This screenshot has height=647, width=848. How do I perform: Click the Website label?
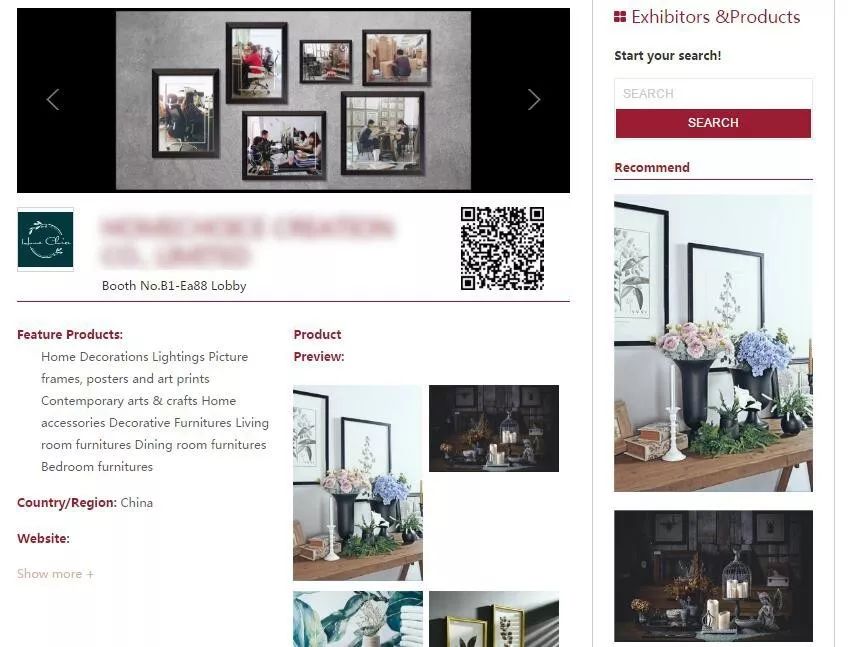click(43, 538)
